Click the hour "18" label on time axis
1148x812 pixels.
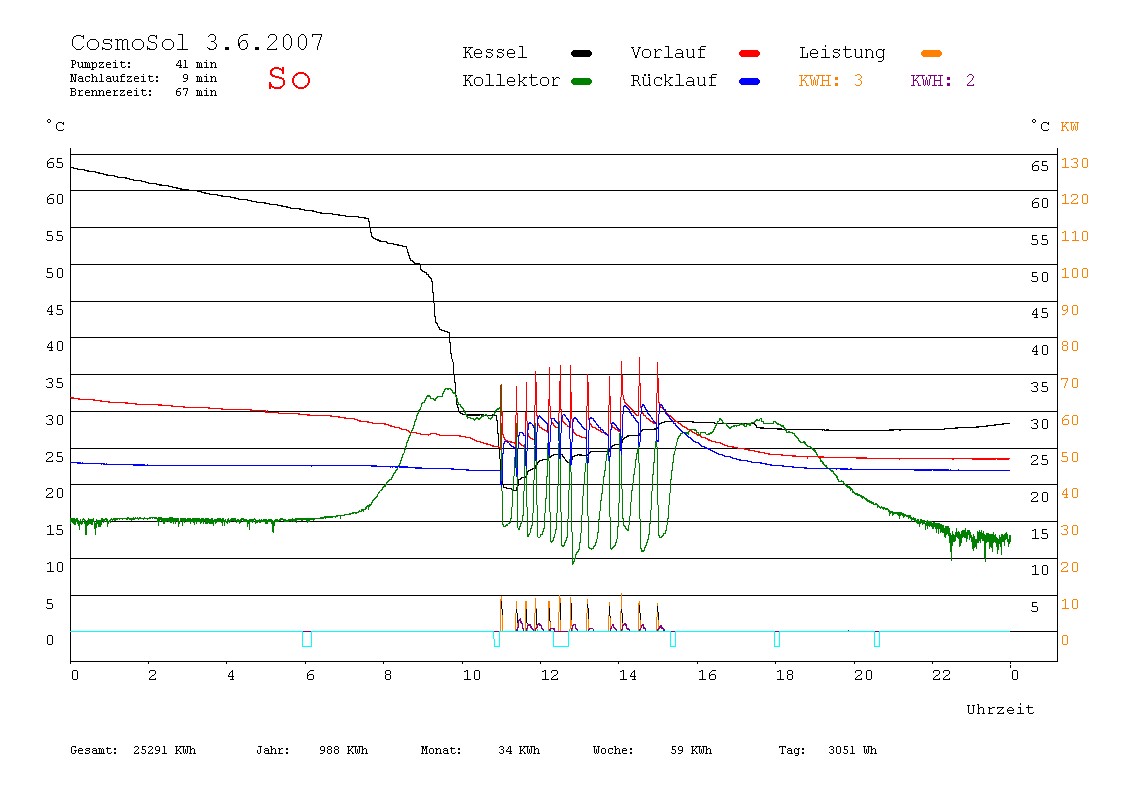[785, 675]
